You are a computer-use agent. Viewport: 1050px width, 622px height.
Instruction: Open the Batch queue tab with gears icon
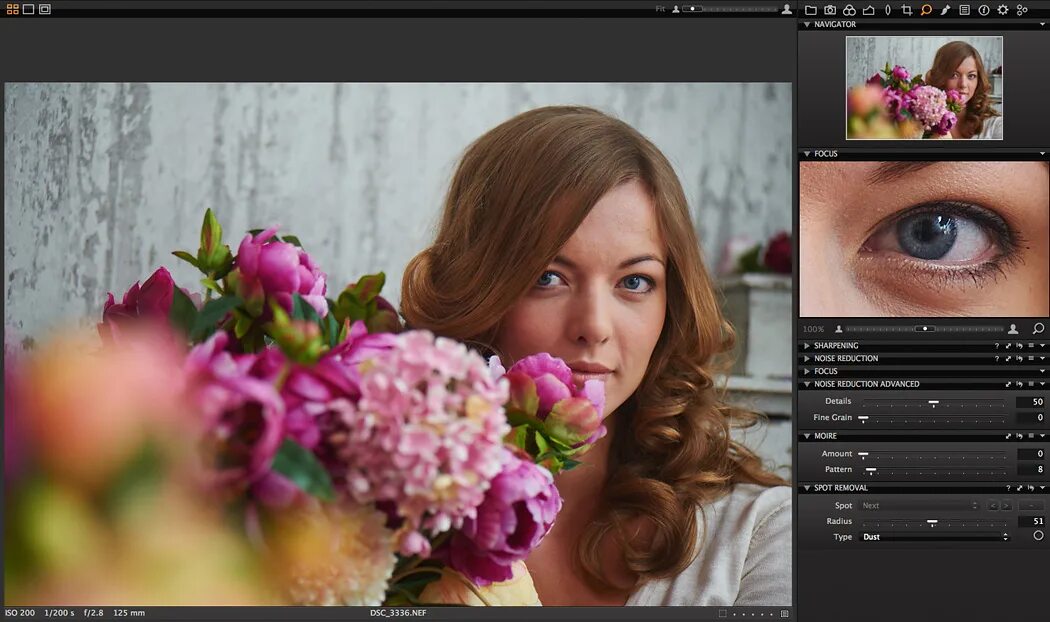point(1022,10)
